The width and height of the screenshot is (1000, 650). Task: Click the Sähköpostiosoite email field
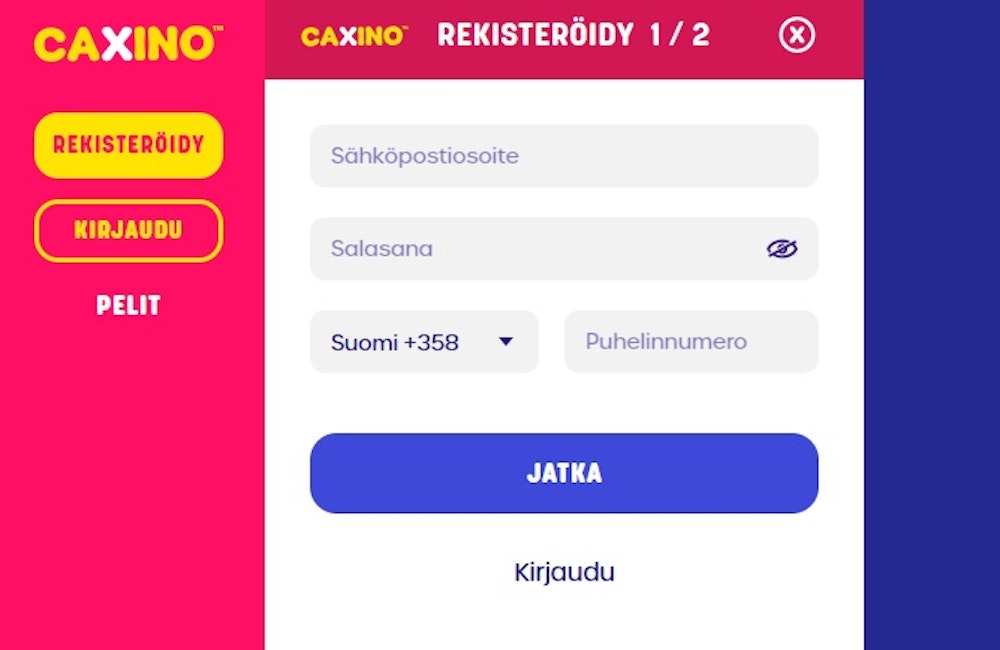564,155
